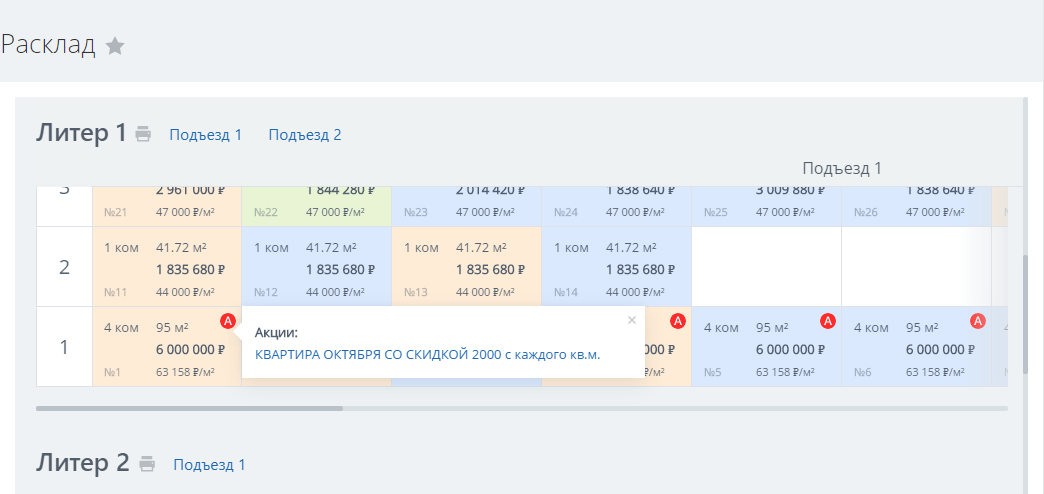Screen dimensions: 1044x494
Task: Print Литер 2 using printer icon
Action: [x=147, y=465]
